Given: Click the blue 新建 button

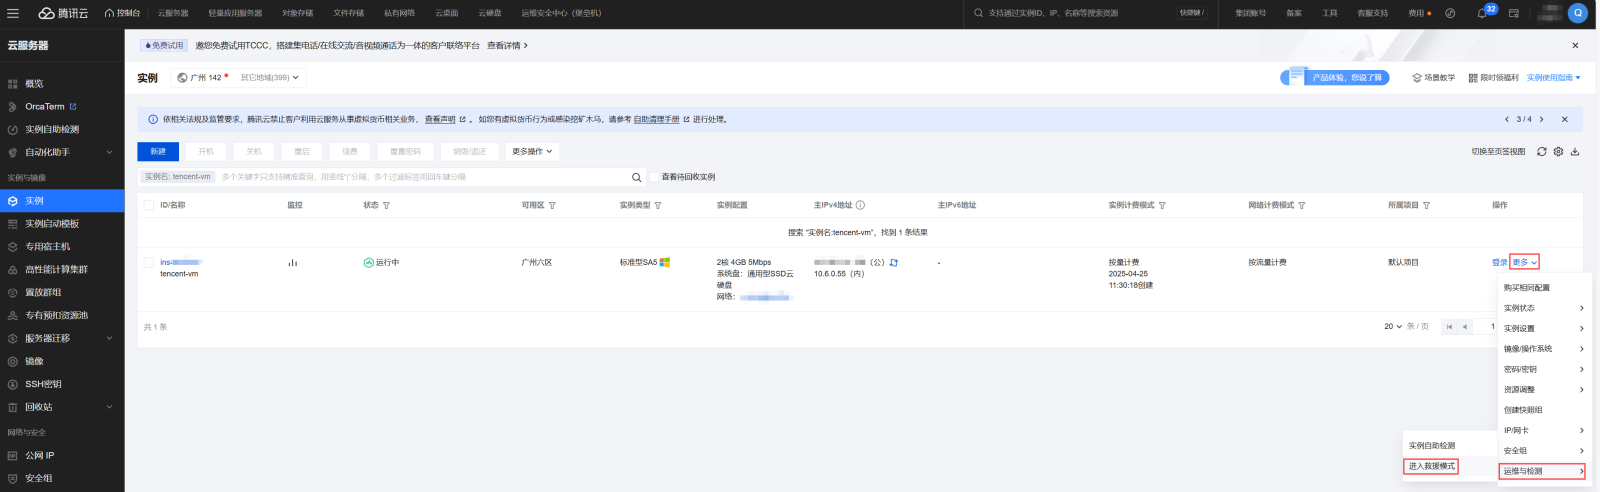Looking at the screenshot, I should click(158, 152).
